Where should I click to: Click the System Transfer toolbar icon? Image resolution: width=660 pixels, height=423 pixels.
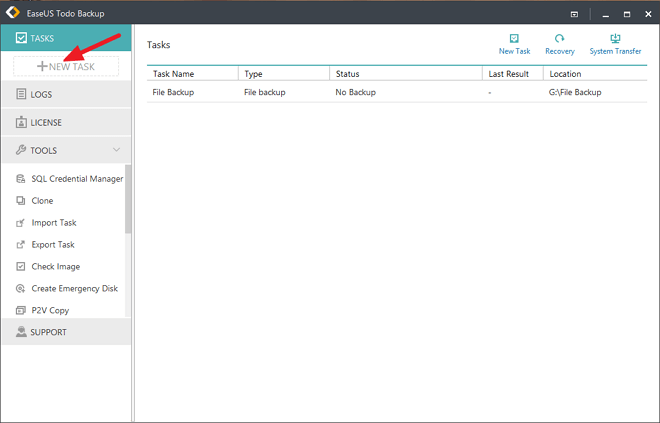click(615, 39)
